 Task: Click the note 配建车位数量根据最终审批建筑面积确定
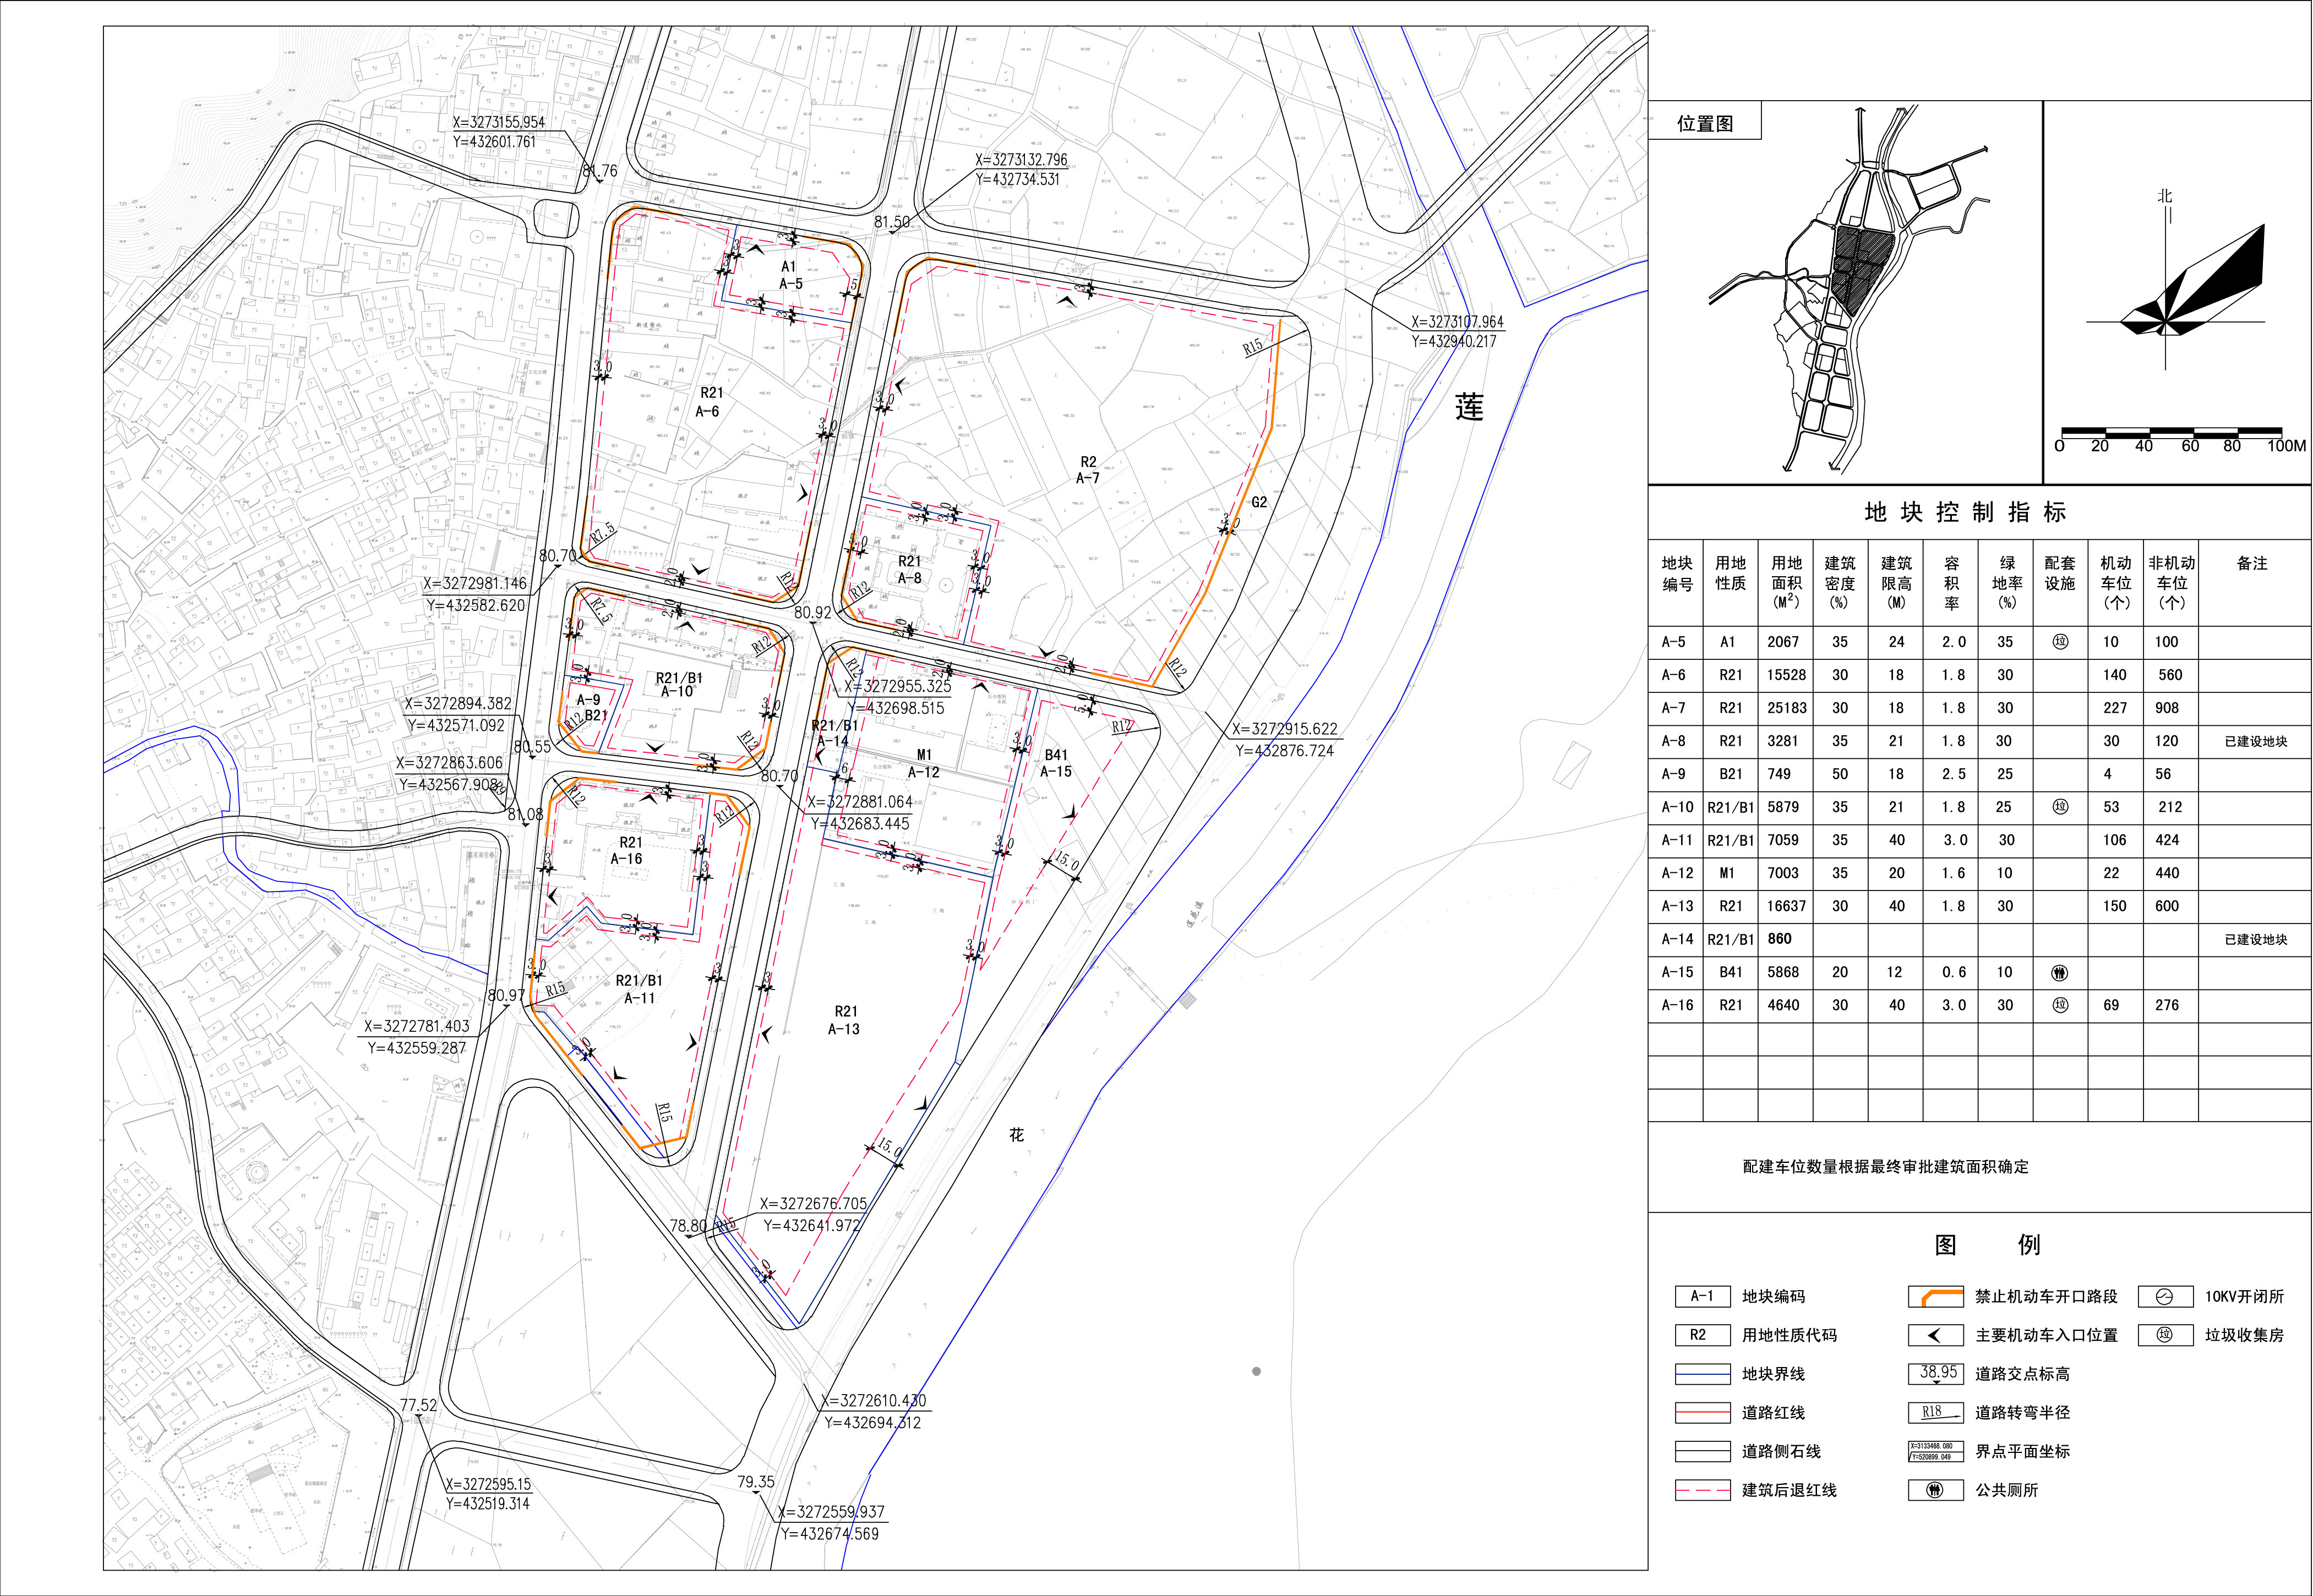pos(1886,1167)
